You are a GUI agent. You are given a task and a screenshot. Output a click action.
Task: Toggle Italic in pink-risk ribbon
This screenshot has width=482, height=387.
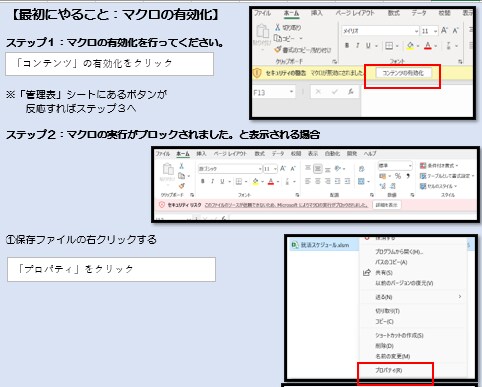click(x=212, y=181)
